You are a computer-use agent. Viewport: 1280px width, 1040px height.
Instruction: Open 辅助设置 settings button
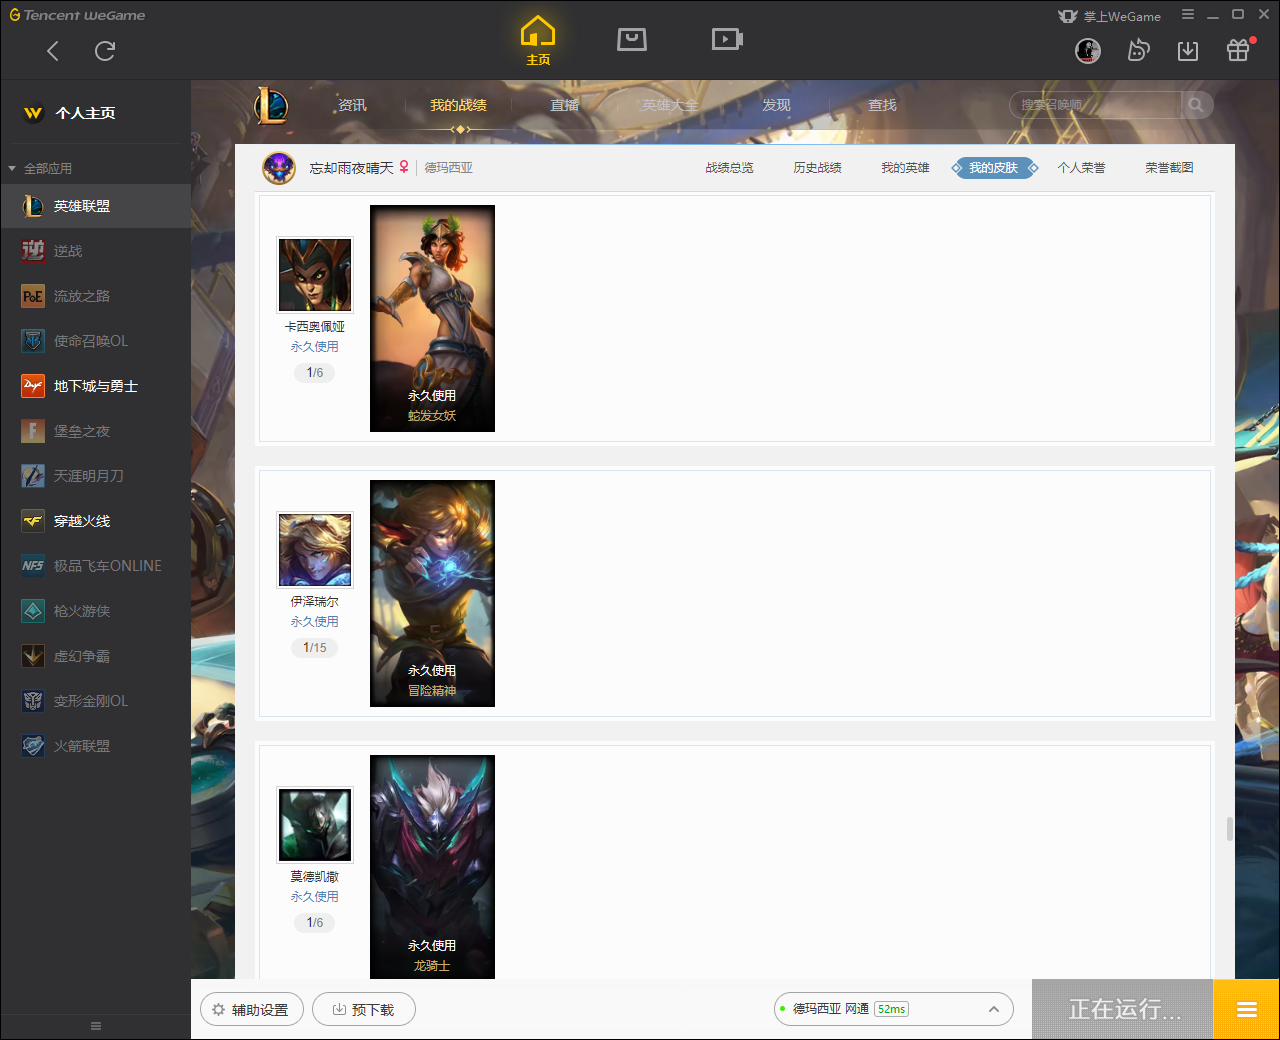pyautogui.click(x=251, y=1010)
